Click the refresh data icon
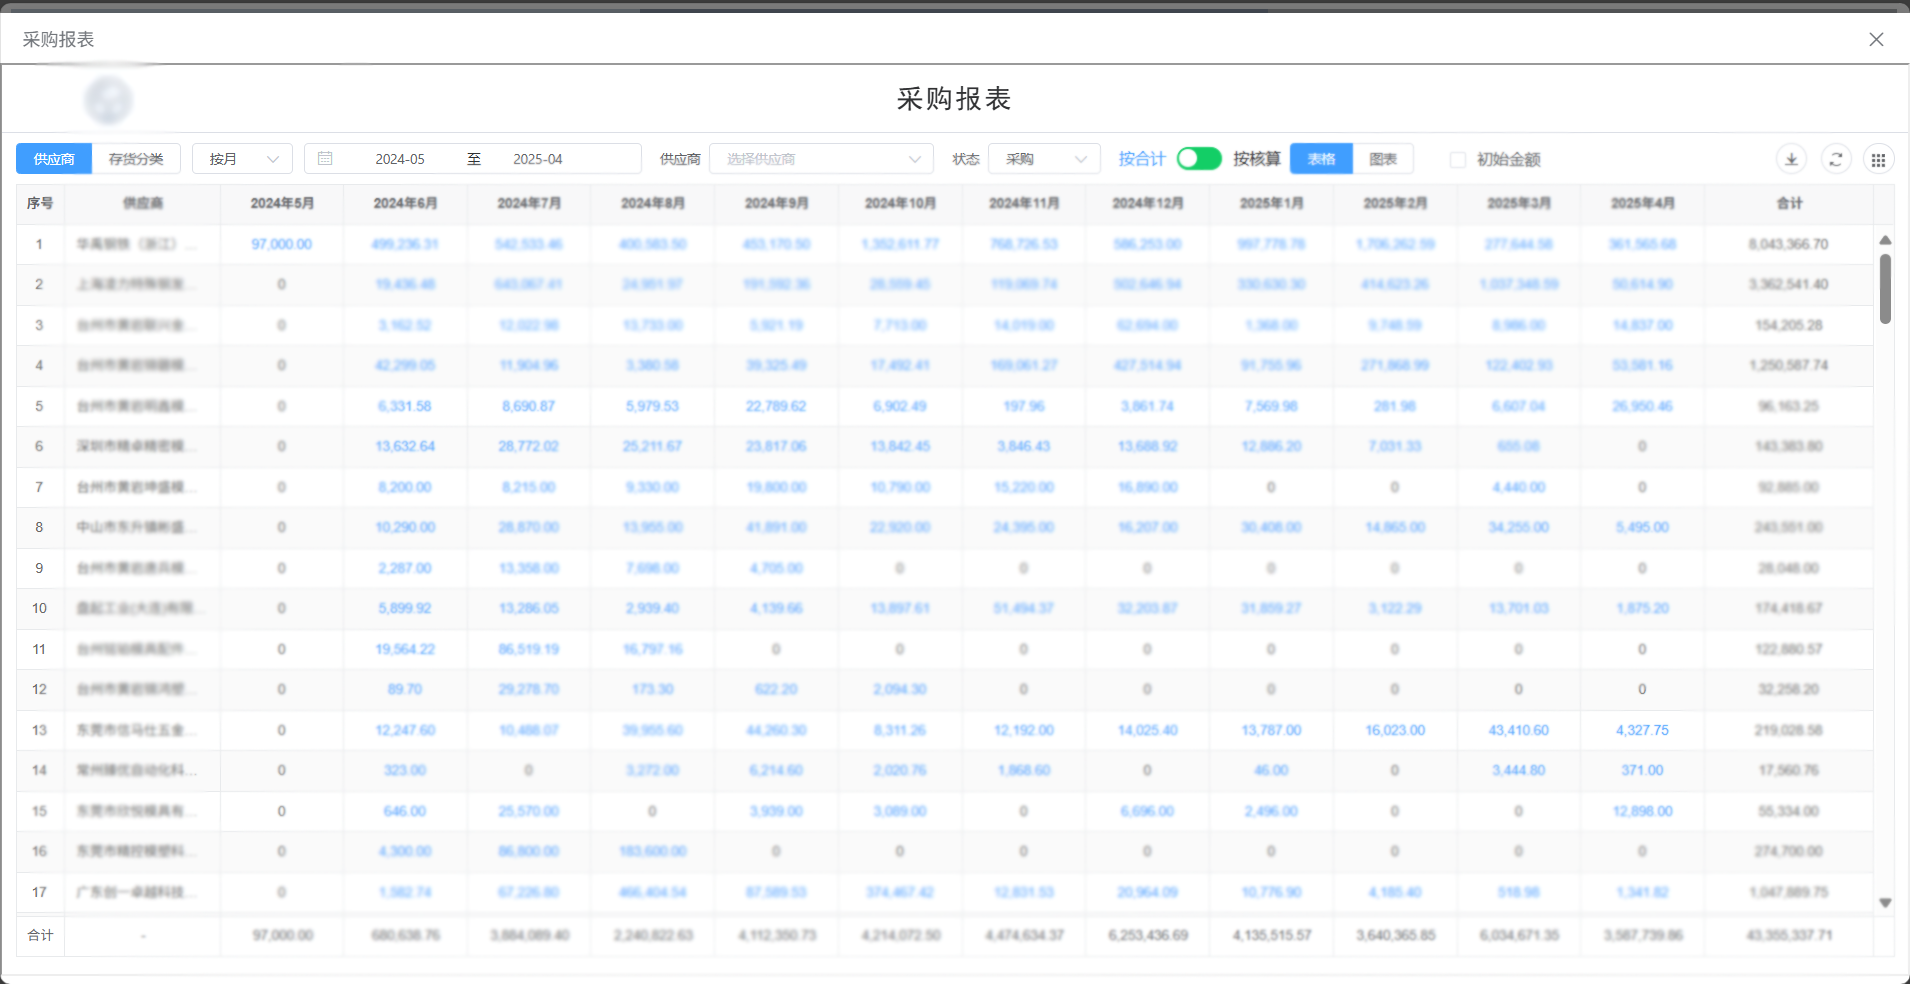1910x984 pixels. 1836,158
